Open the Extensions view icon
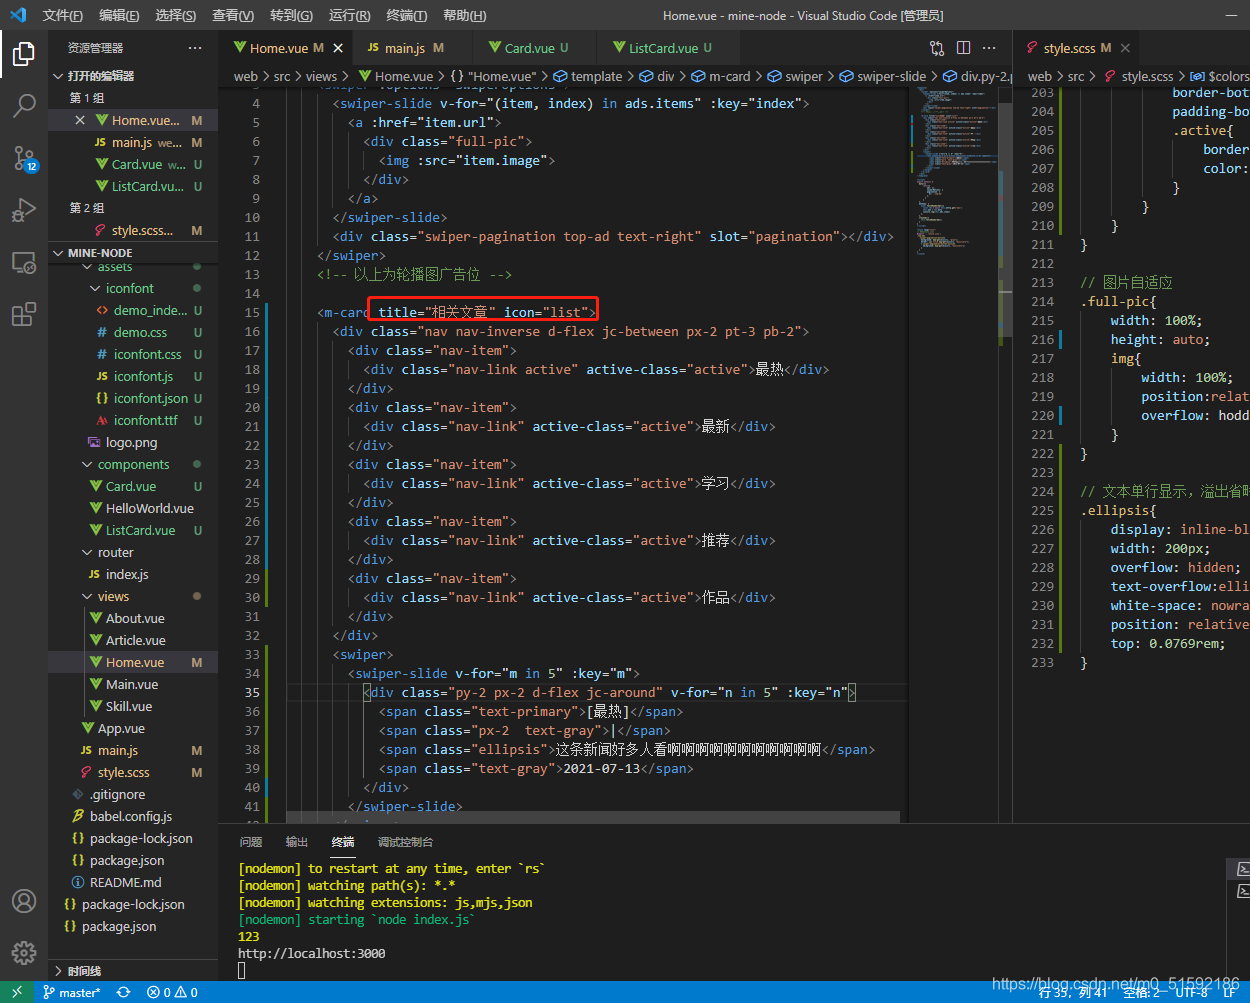Screen dimensions: 1250x1003 [24, 315]
